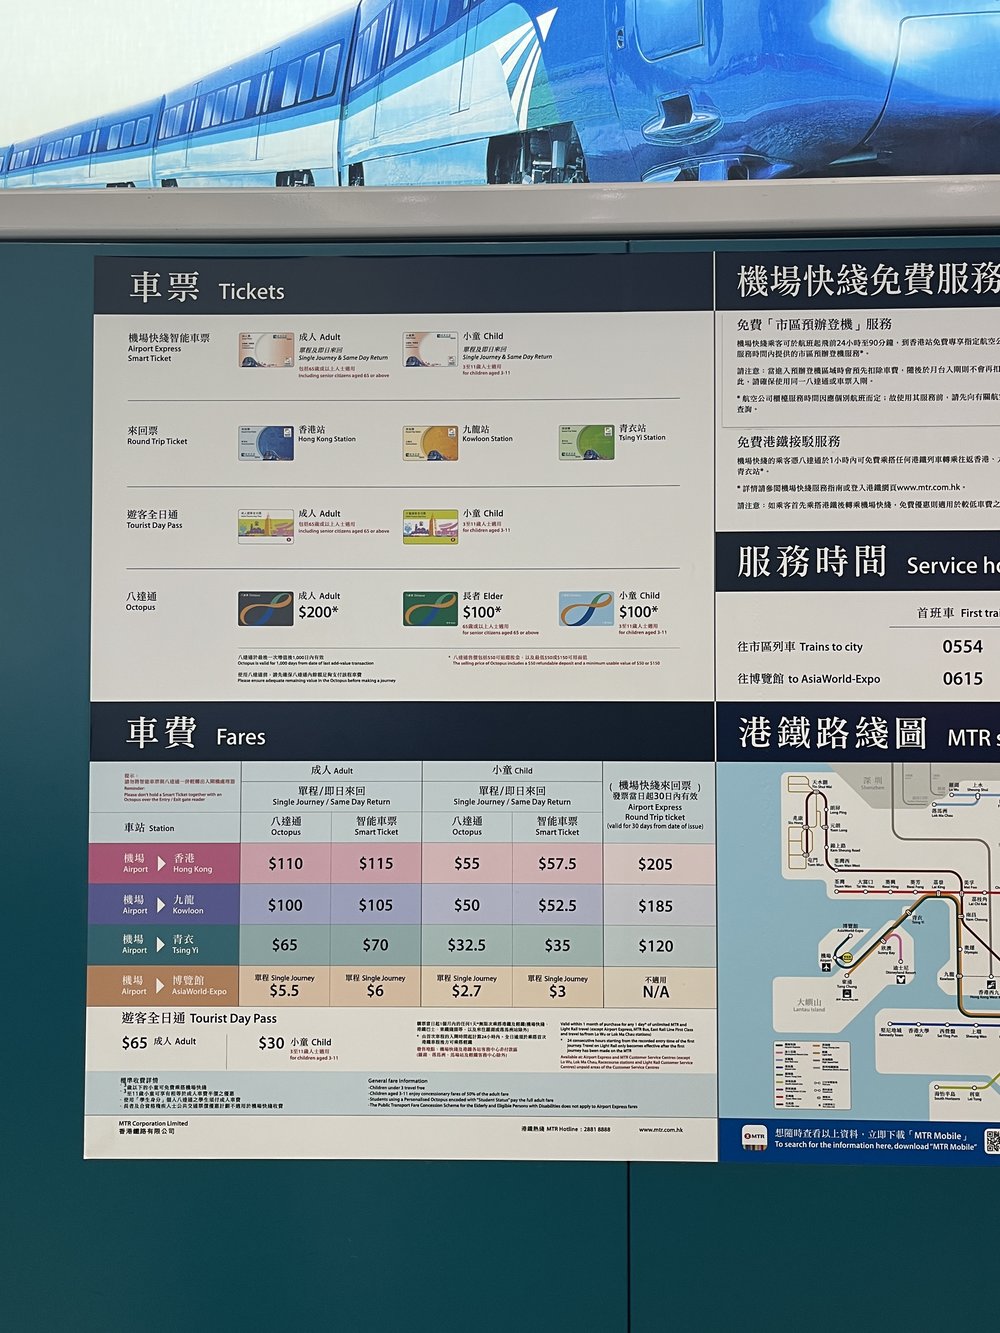Click the MTR Hotline 2881 8888 text

coord(566,1129)
